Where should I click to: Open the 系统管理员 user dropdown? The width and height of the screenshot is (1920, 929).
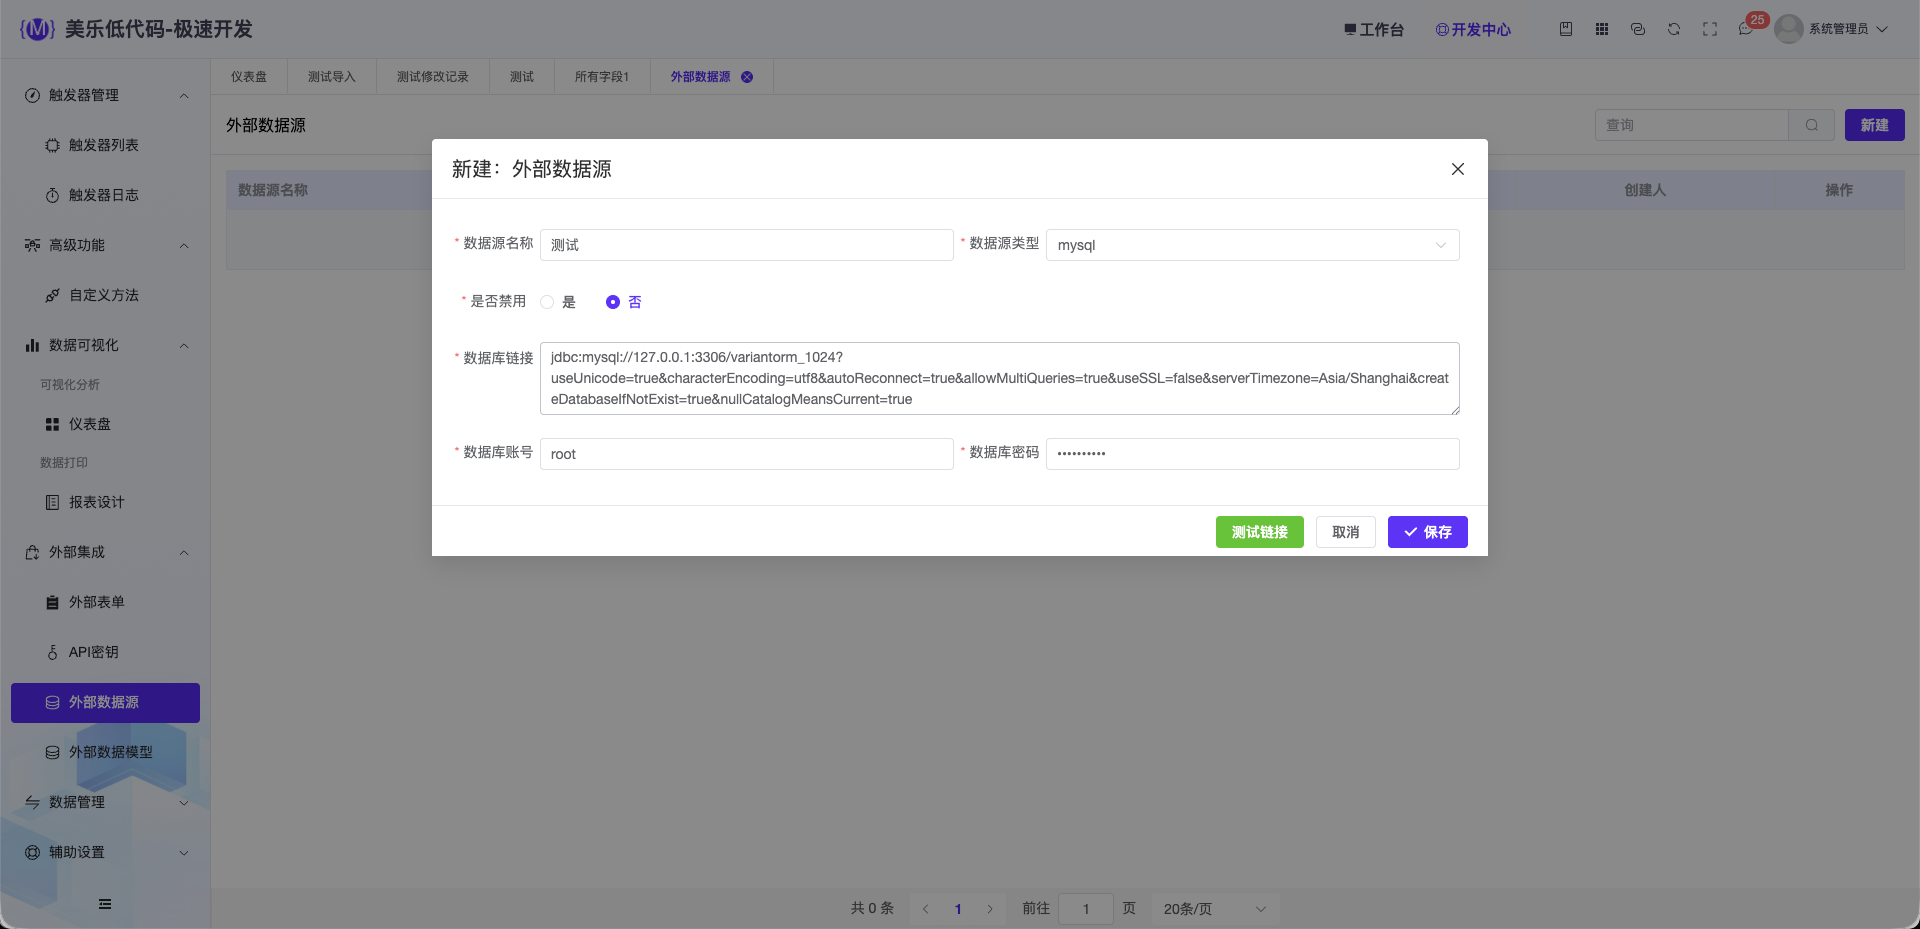1847,29
